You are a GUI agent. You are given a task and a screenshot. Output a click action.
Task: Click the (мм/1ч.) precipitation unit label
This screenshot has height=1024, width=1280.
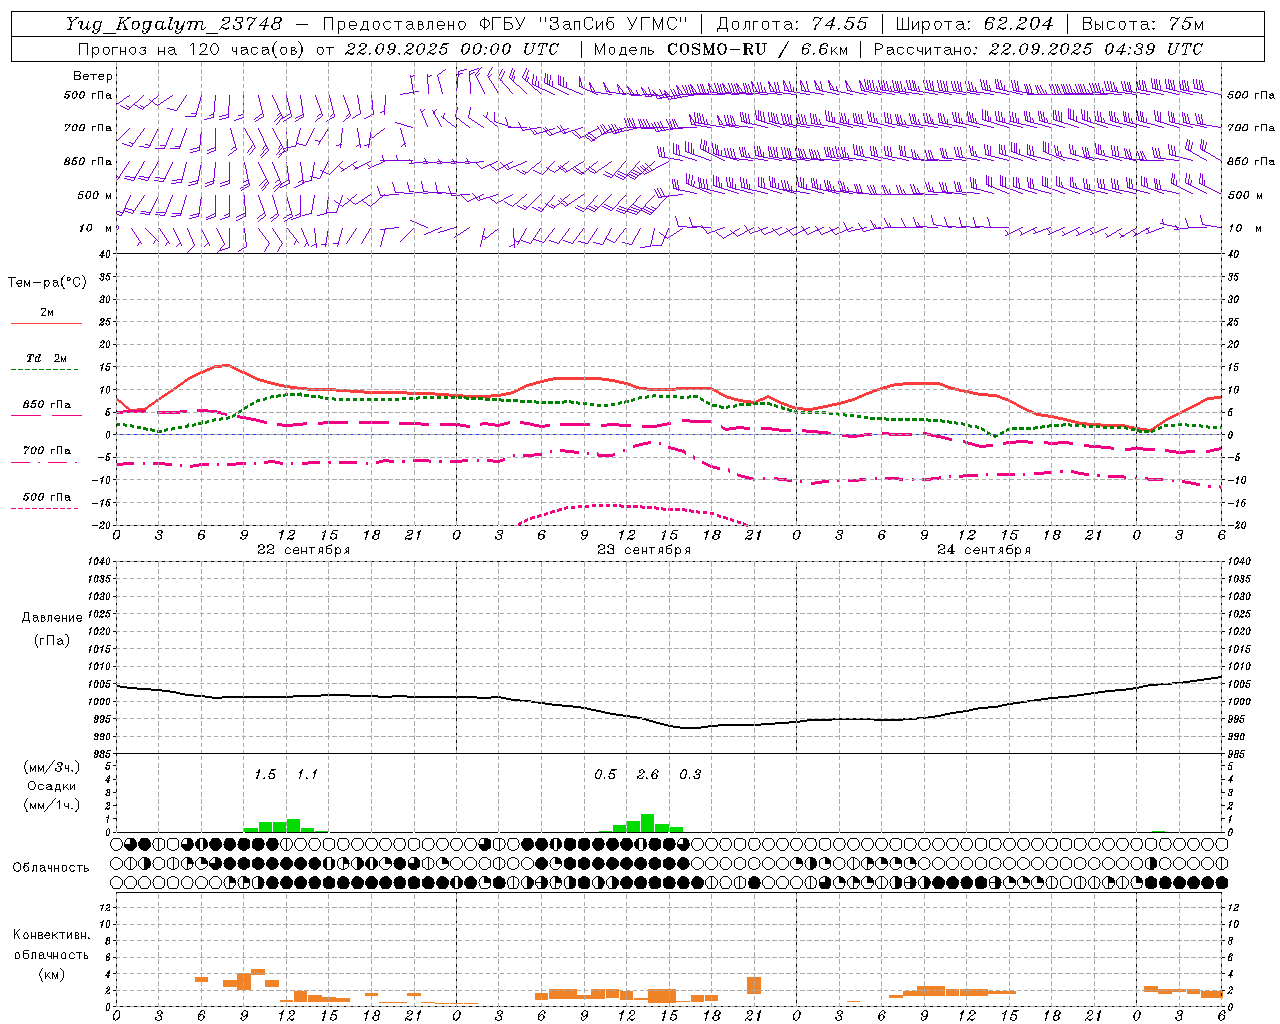point(52,805)
